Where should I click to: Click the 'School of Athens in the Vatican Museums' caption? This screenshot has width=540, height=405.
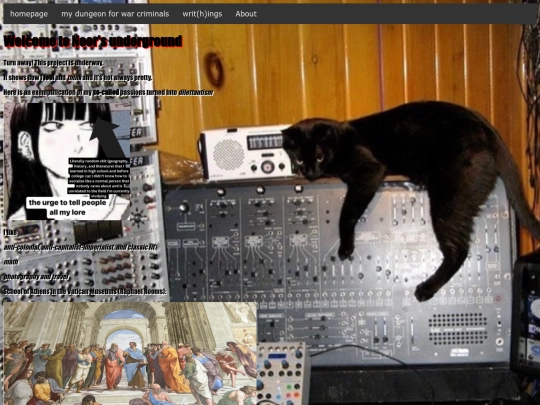85,291
